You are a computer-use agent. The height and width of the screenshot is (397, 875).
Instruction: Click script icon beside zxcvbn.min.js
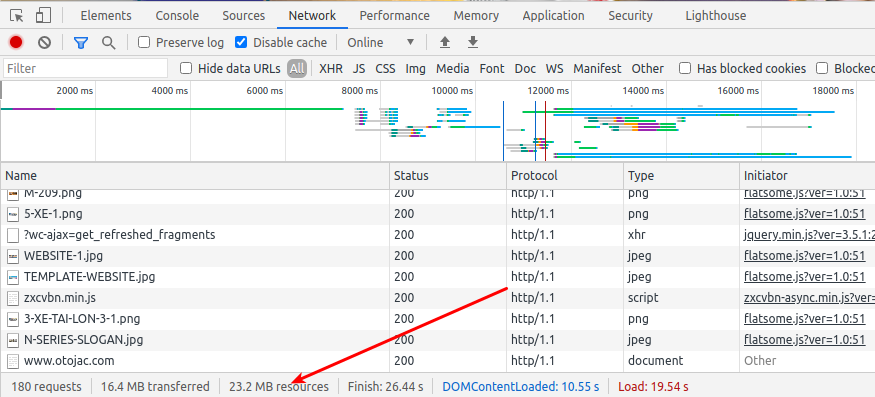[13, 298]
